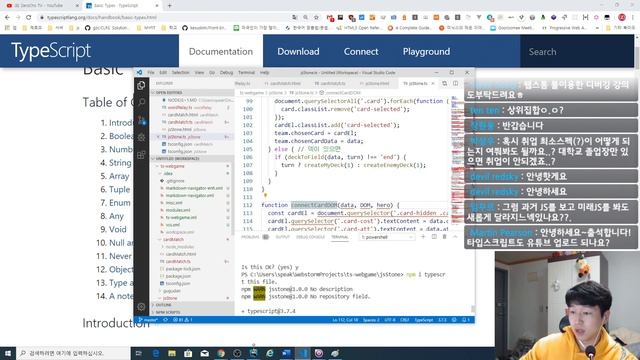Open the Playground link on TypeScript site
Screen dimensions: 640x360
(x=426, y=51)
